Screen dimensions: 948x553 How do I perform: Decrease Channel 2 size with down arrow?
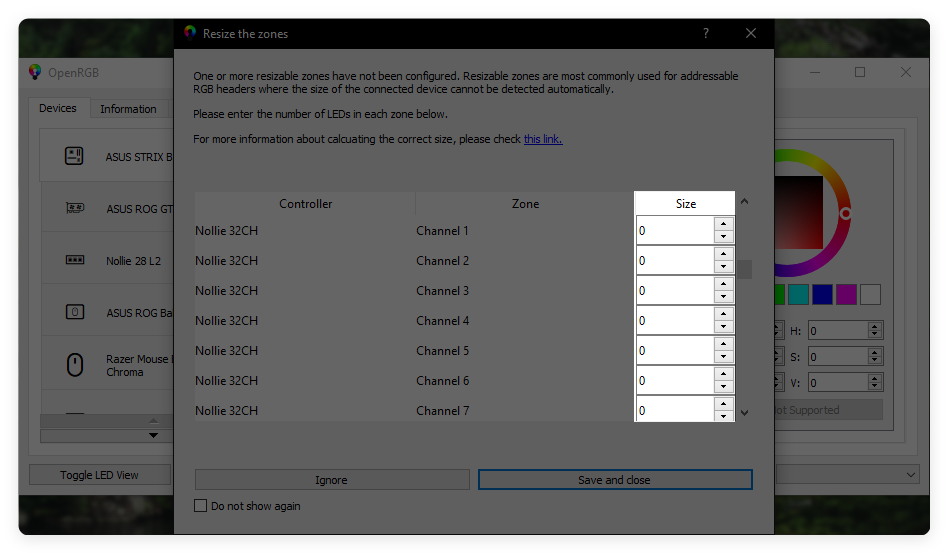click(x=724, y=267)
